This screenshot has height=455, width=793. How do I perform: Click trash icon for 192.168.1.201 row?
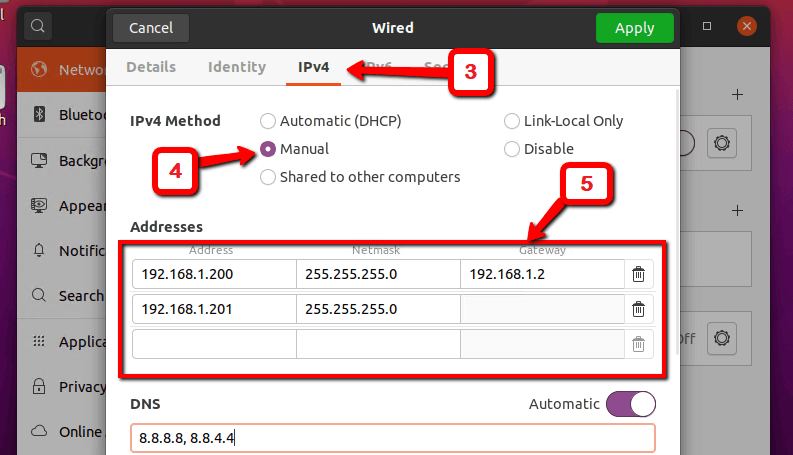click(638, 309)
